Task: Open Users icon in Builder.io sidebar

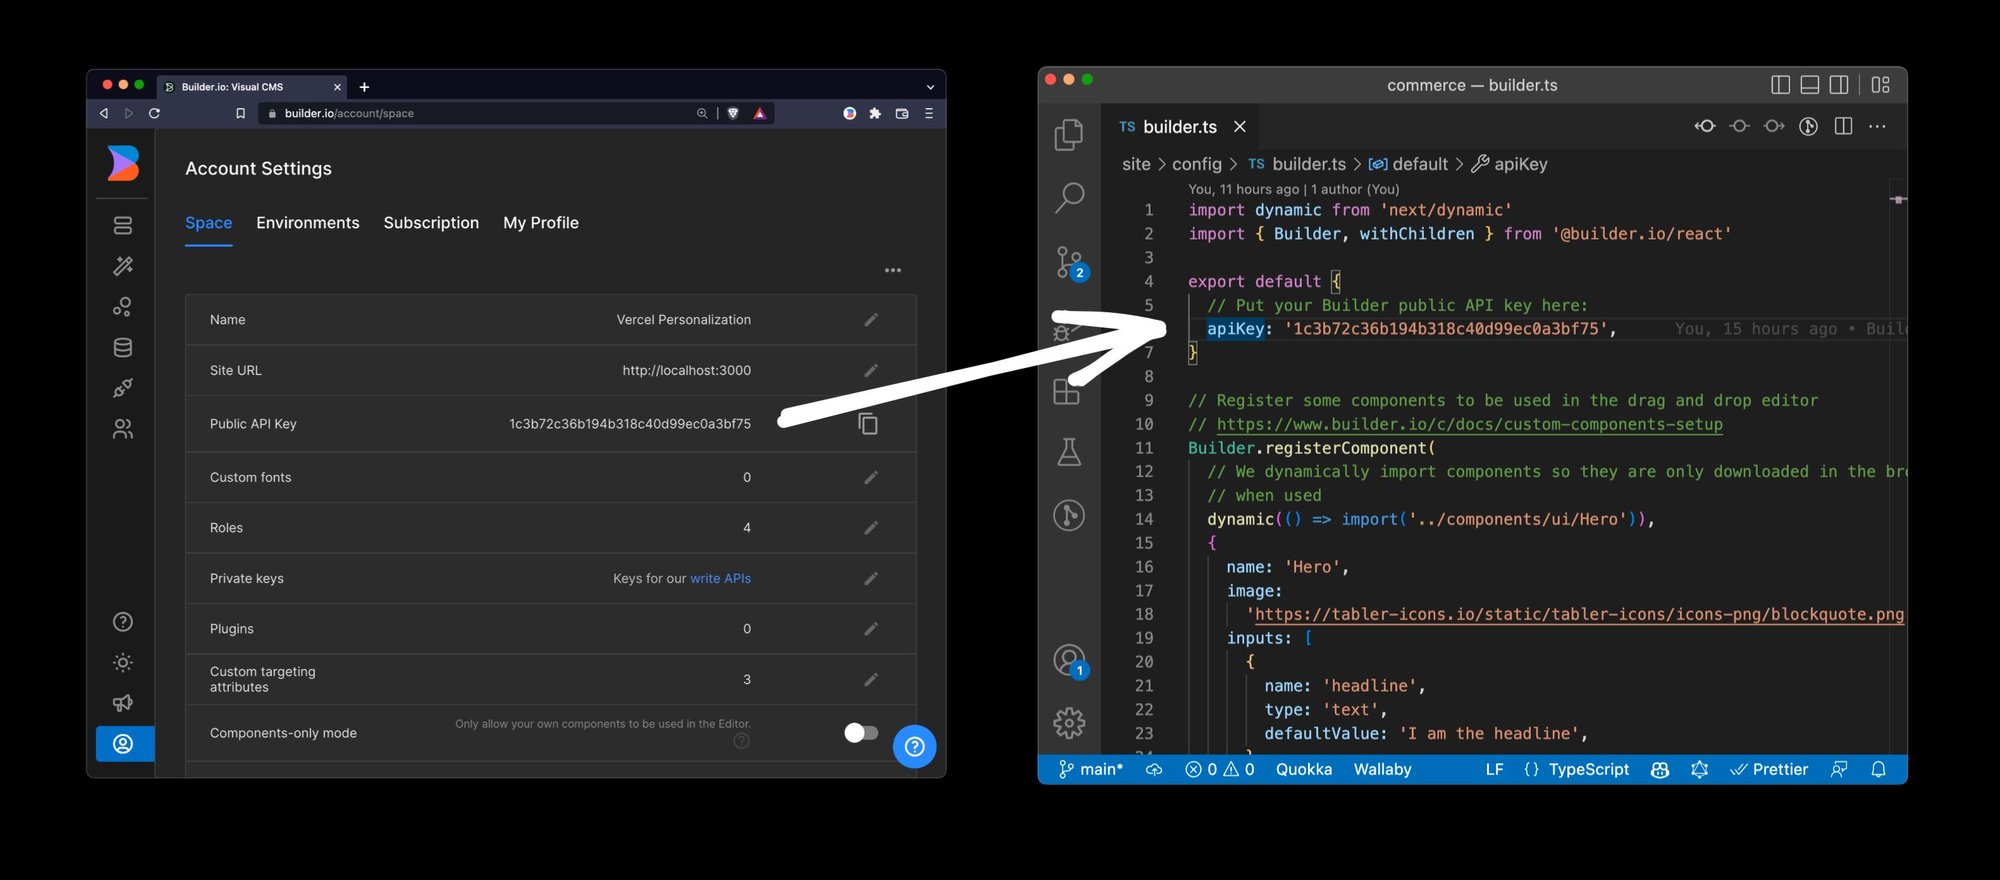Action: (x=123, y=429)
